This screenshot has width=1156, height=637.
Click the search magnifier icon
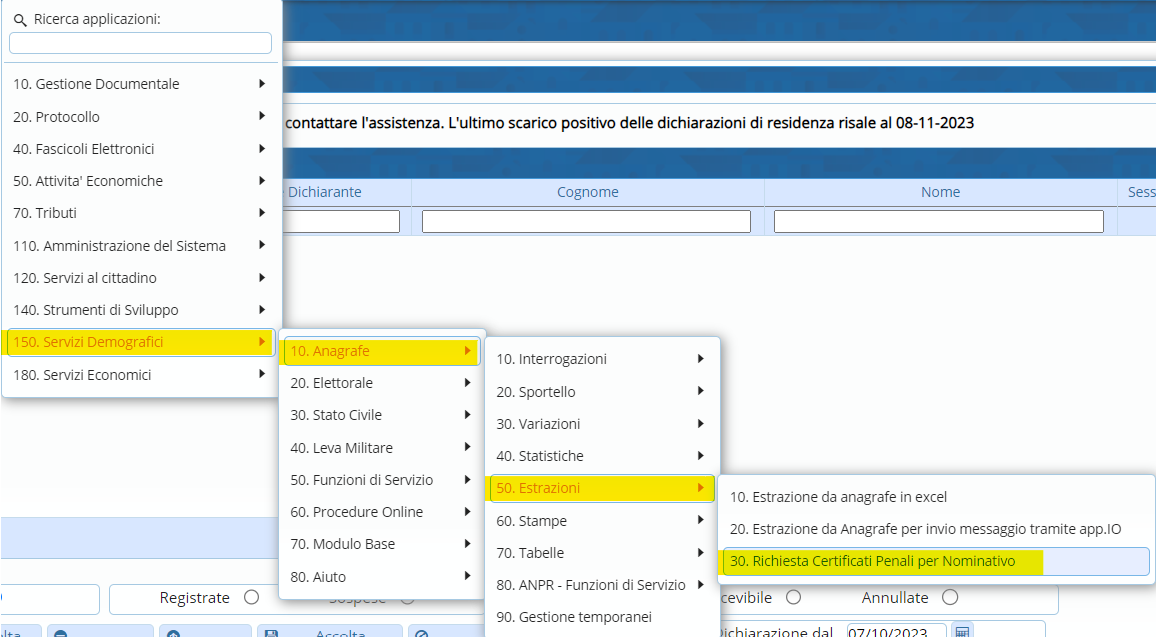click(20, 20)
